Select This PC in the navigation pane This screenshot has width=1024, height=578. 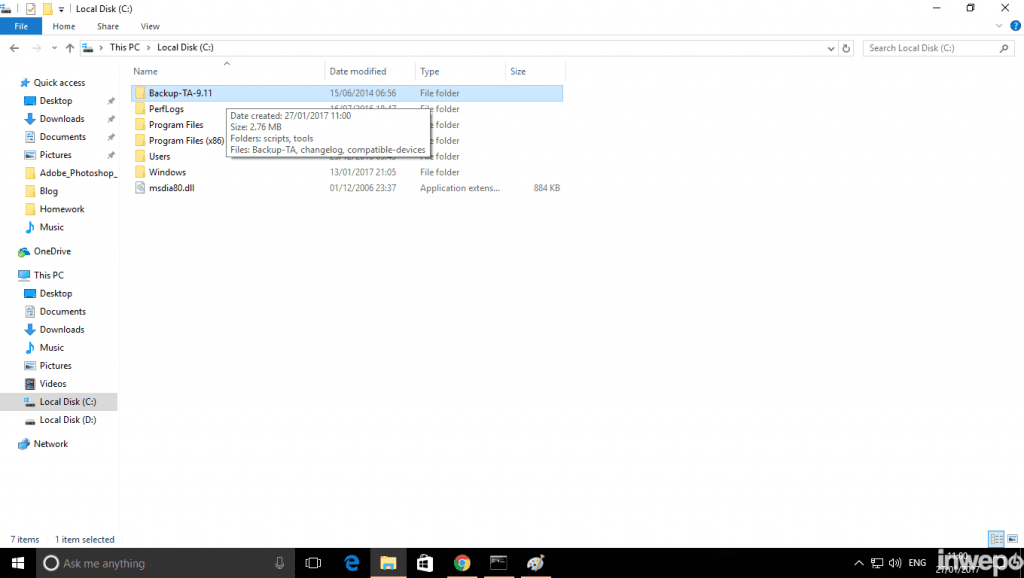pos(48,276)
